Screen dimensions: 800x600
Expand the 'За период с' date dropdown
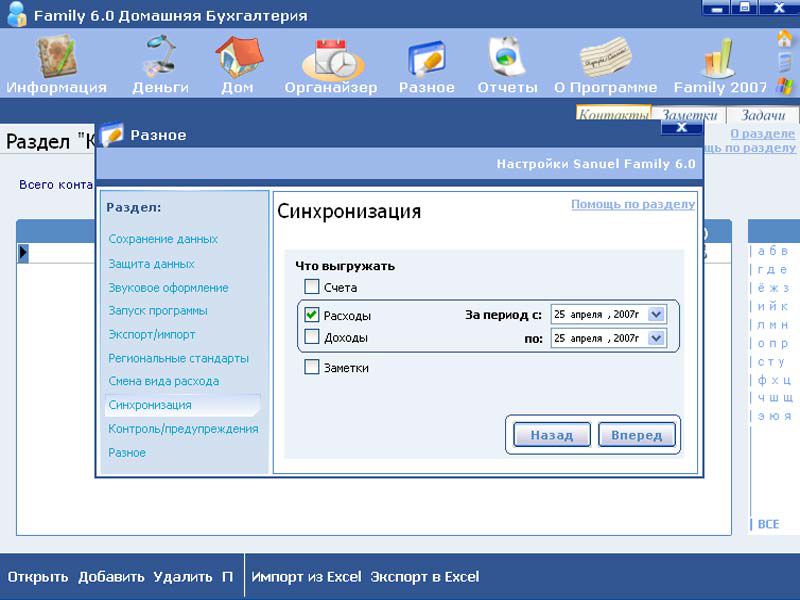pos(656,314)
